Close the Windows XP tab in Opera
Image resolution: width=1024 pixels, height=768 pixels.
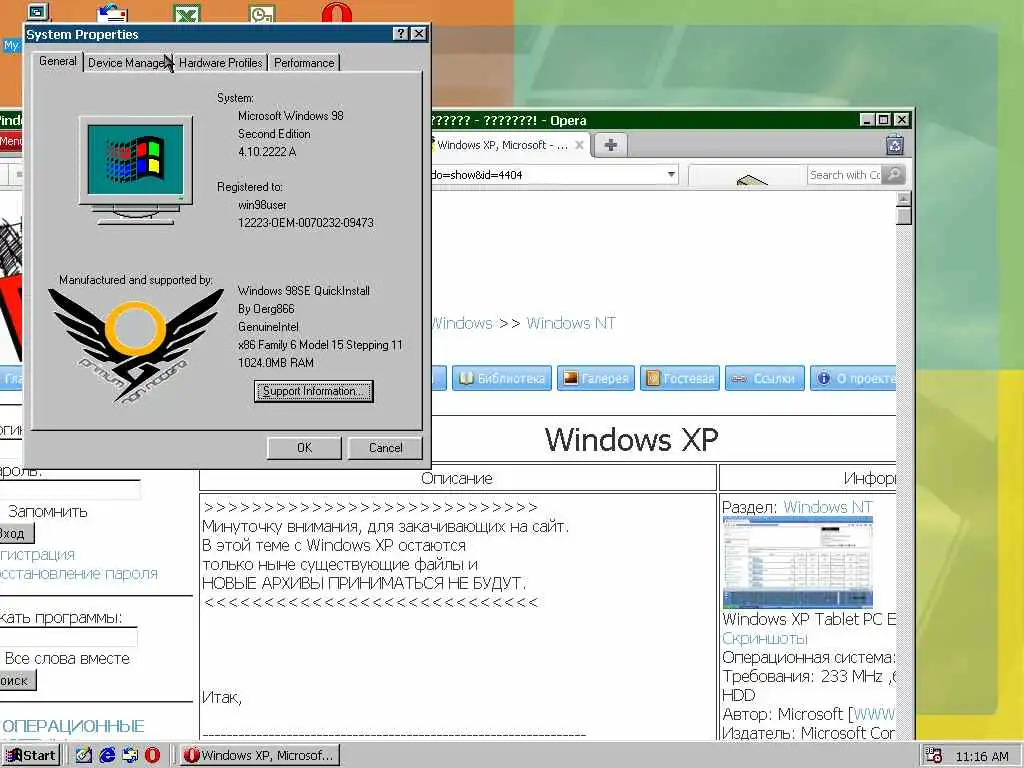(x=579, y=145)
